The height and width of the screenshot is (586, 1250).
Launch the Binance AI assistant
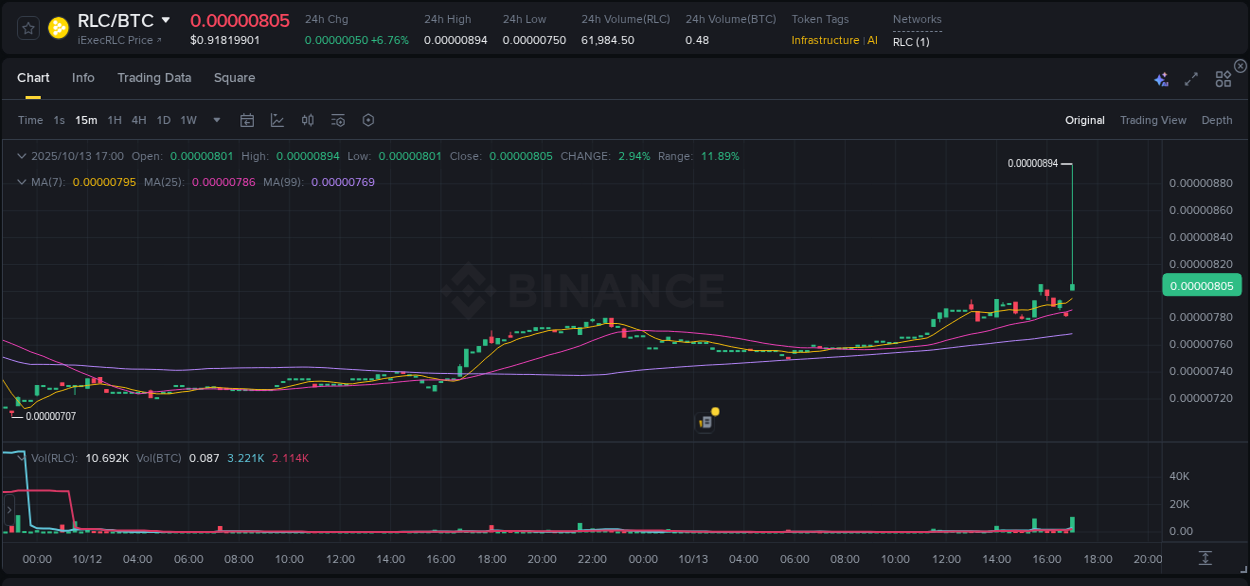point(1160,77)
